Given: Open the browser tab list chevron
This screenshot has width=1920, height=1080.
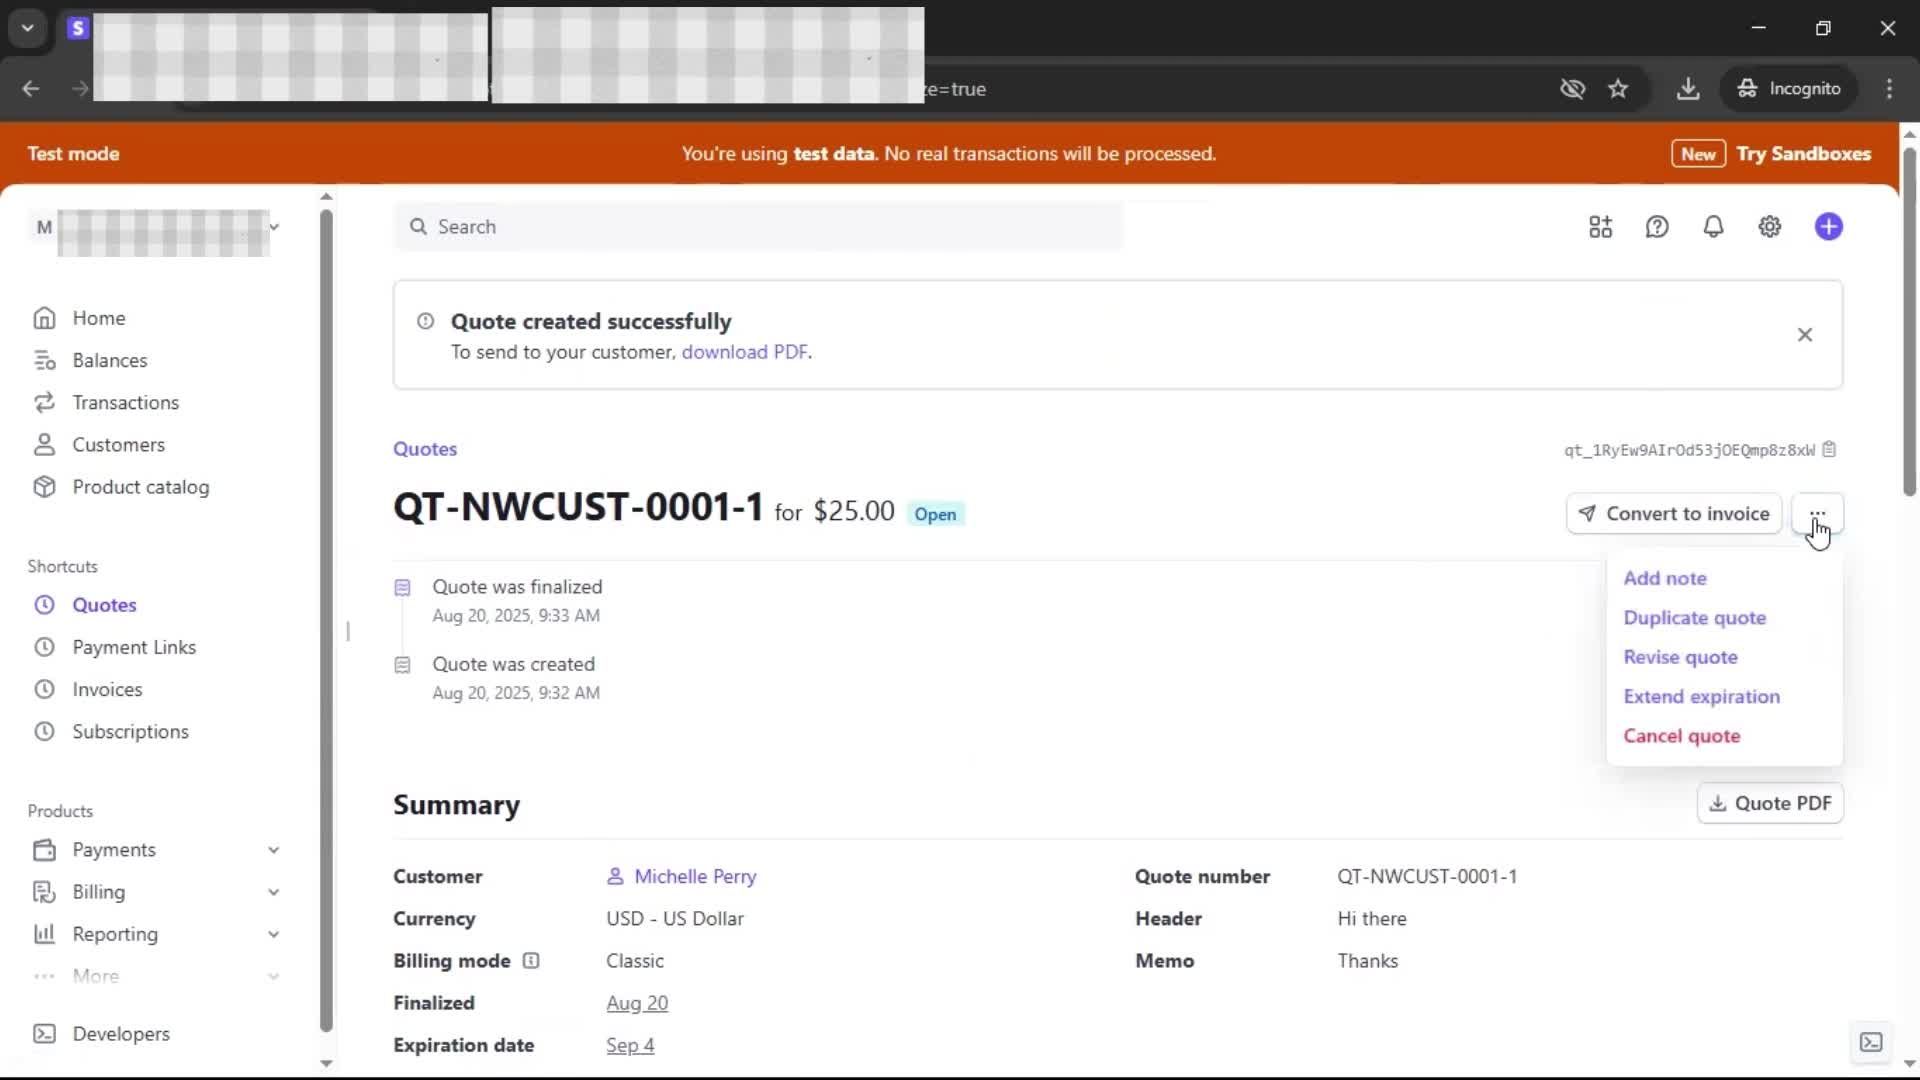Looking at the screenshot, I should pyautogui.click(x=28, y=28).
